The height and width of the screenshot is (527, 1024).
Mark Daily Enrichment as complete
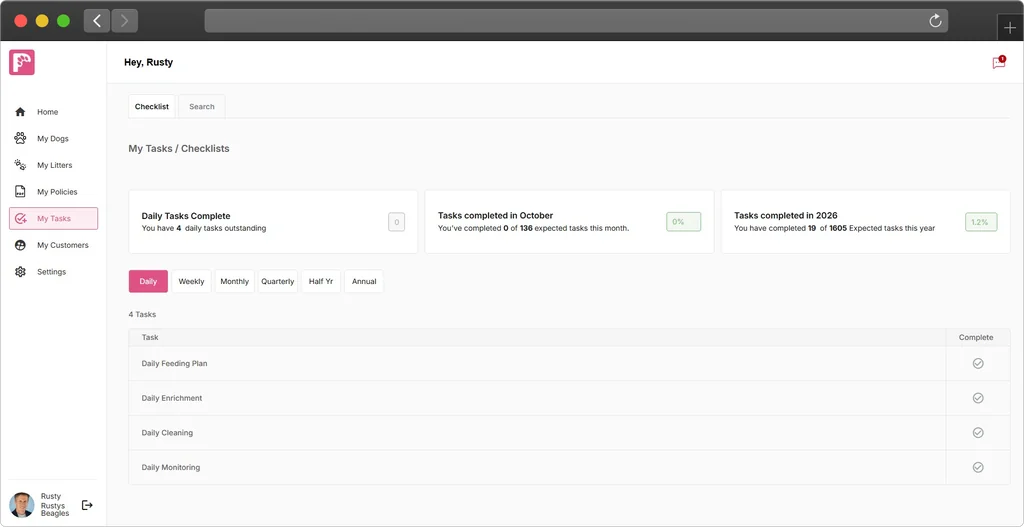(978, 398)
